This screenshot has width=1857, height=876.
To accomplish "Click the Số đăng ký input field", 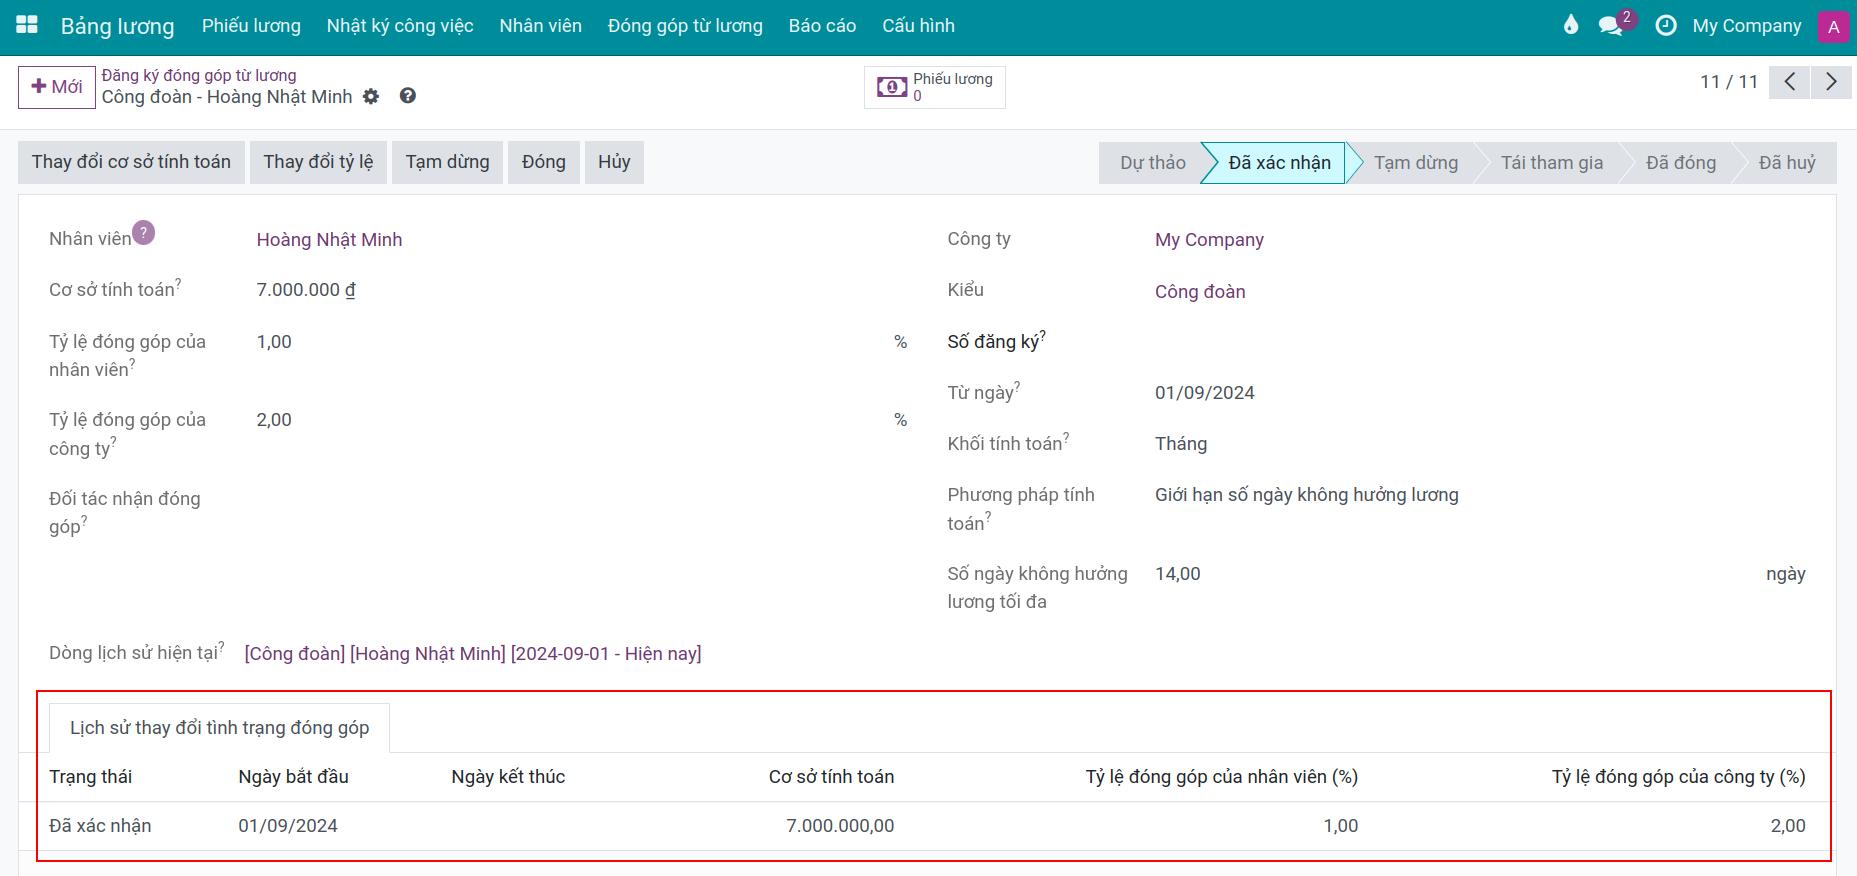I will (x=1480, y=342).
